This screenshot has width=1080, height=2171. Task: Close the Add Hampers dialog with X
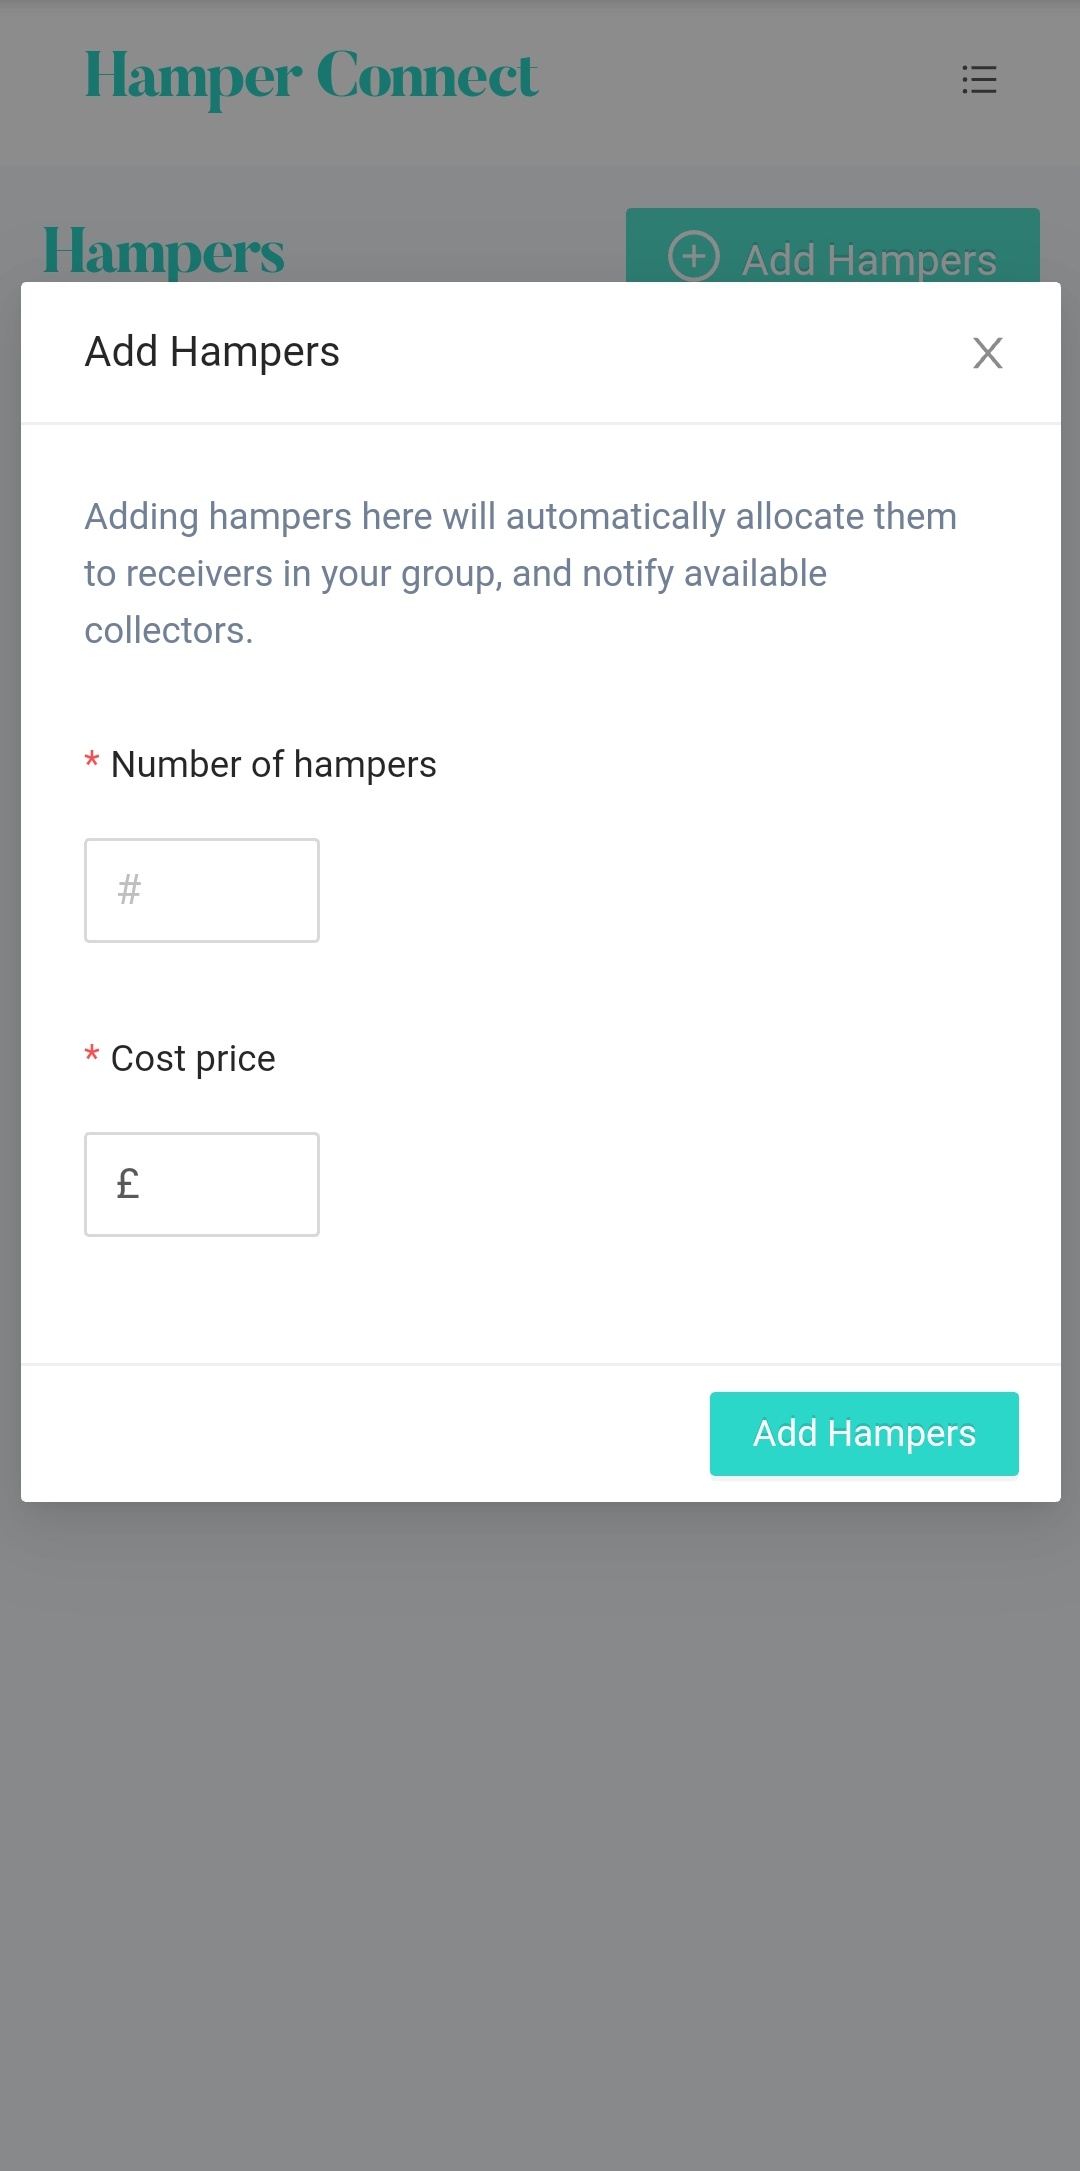pos(987,353)
